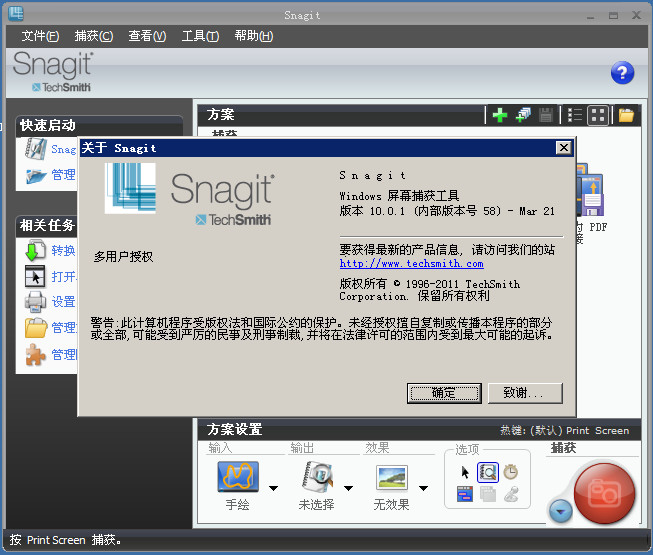Open the 文件(F) menu
The width and height of the screenshot is (653, 555).
(40, 36)
